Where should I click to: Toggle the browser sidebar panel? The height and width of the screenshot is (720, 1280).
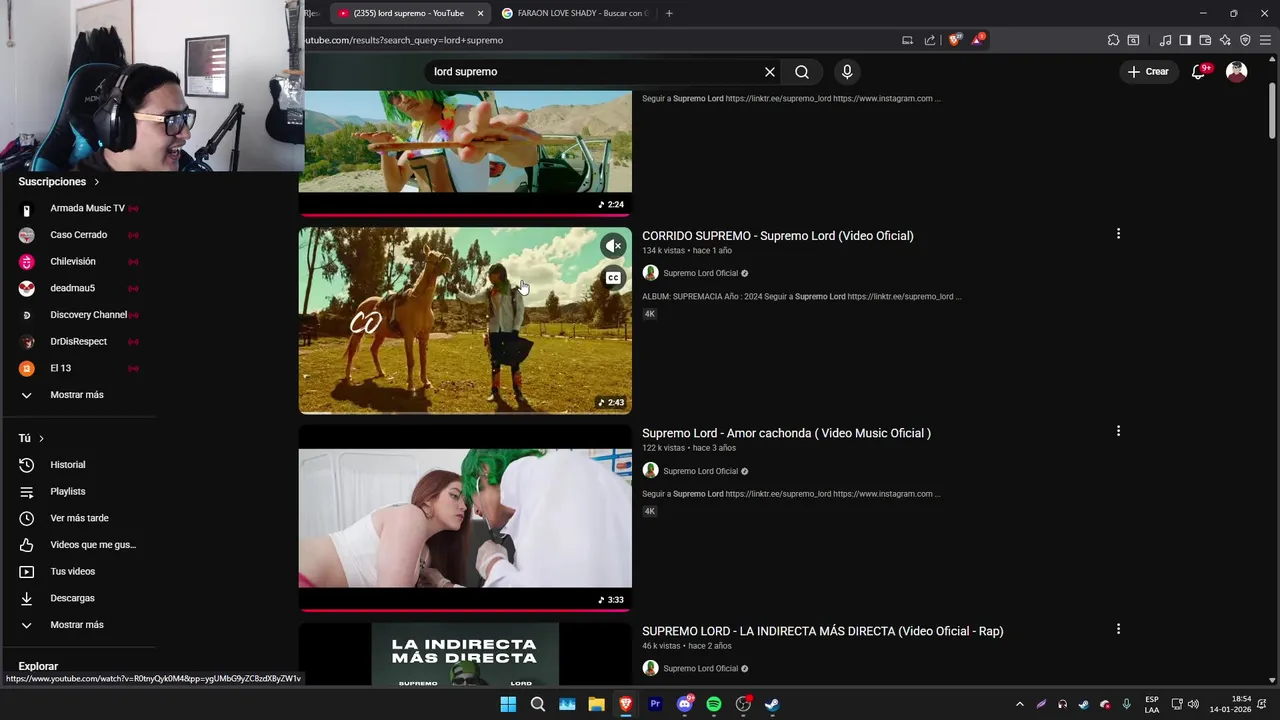pyautogui.click(x=1185, y=40)
